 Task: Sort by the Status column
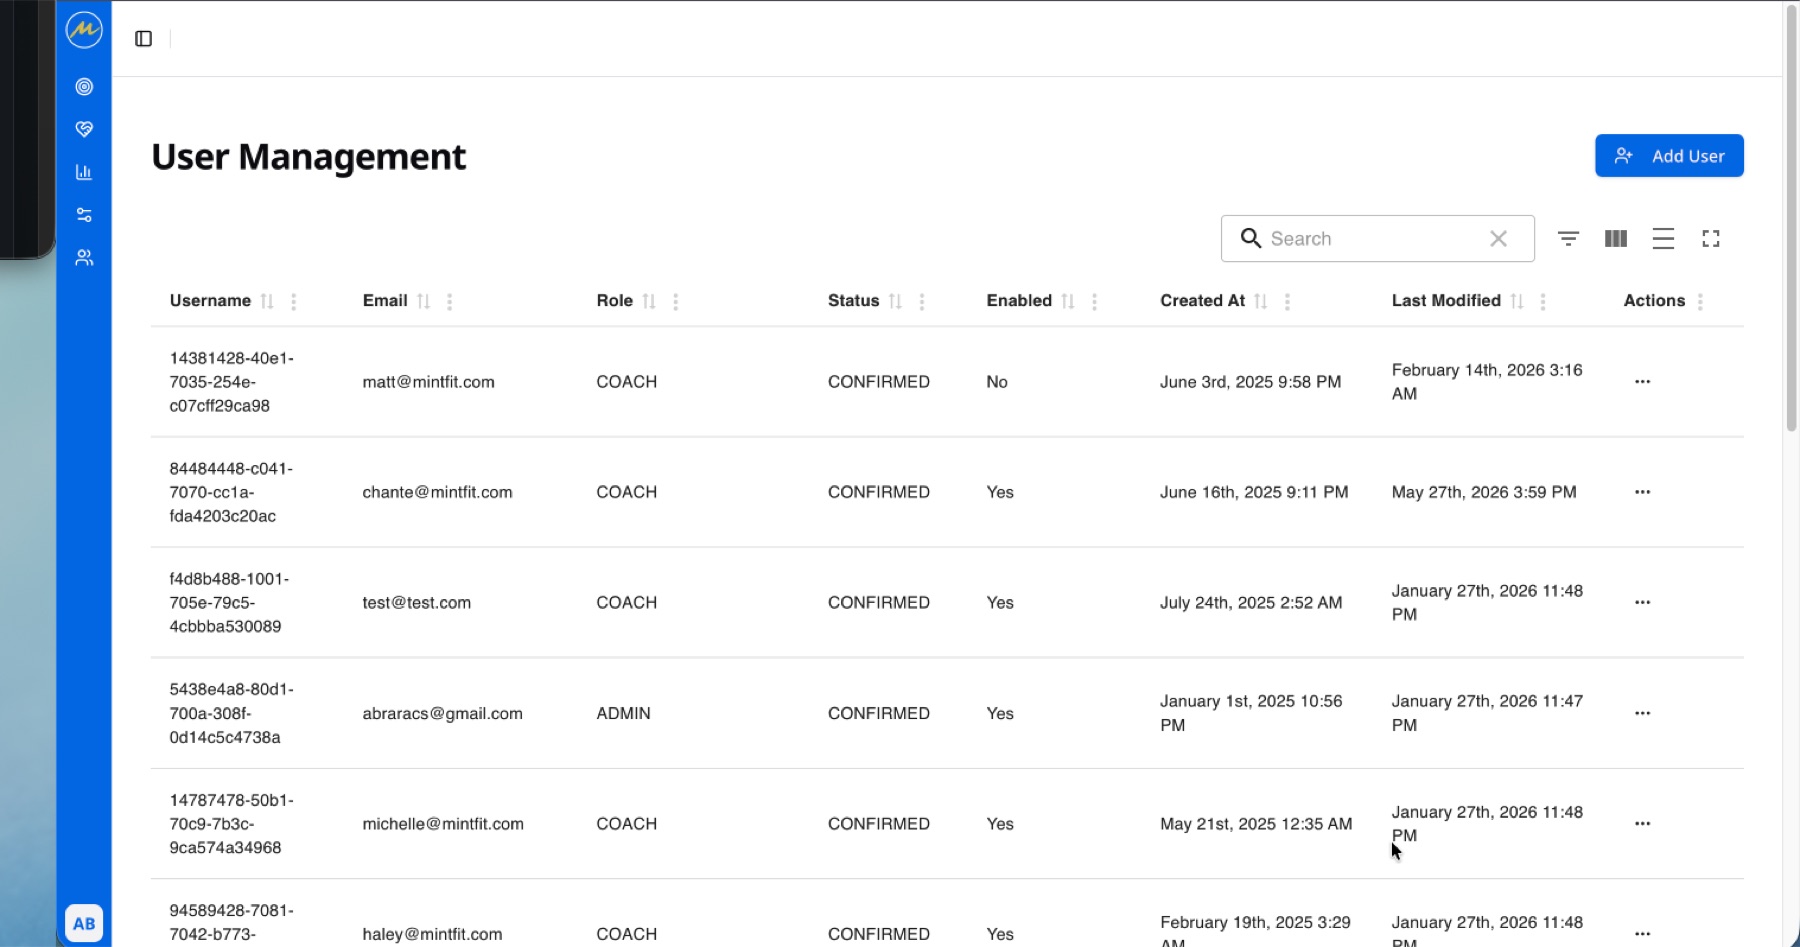(x=895, y=301)
